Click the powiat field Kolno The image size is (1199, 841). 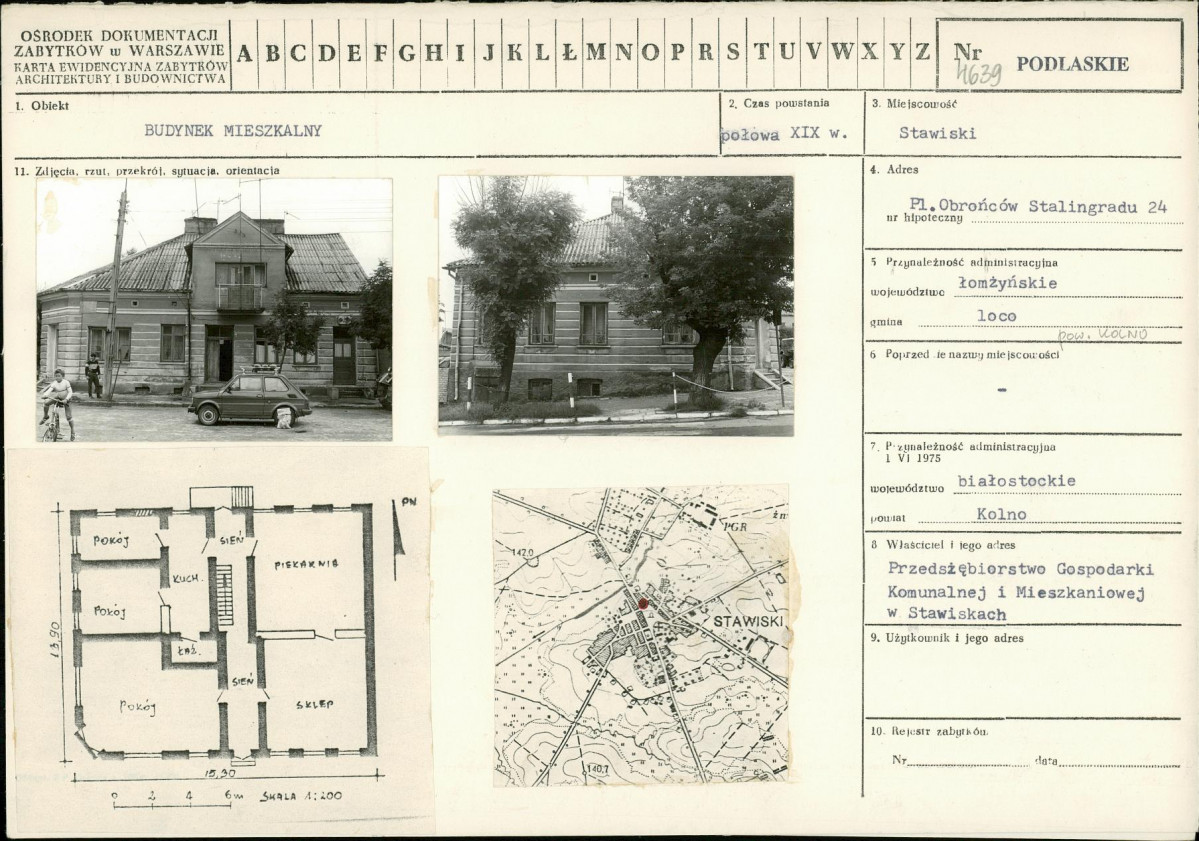[x=1002, y=515]
